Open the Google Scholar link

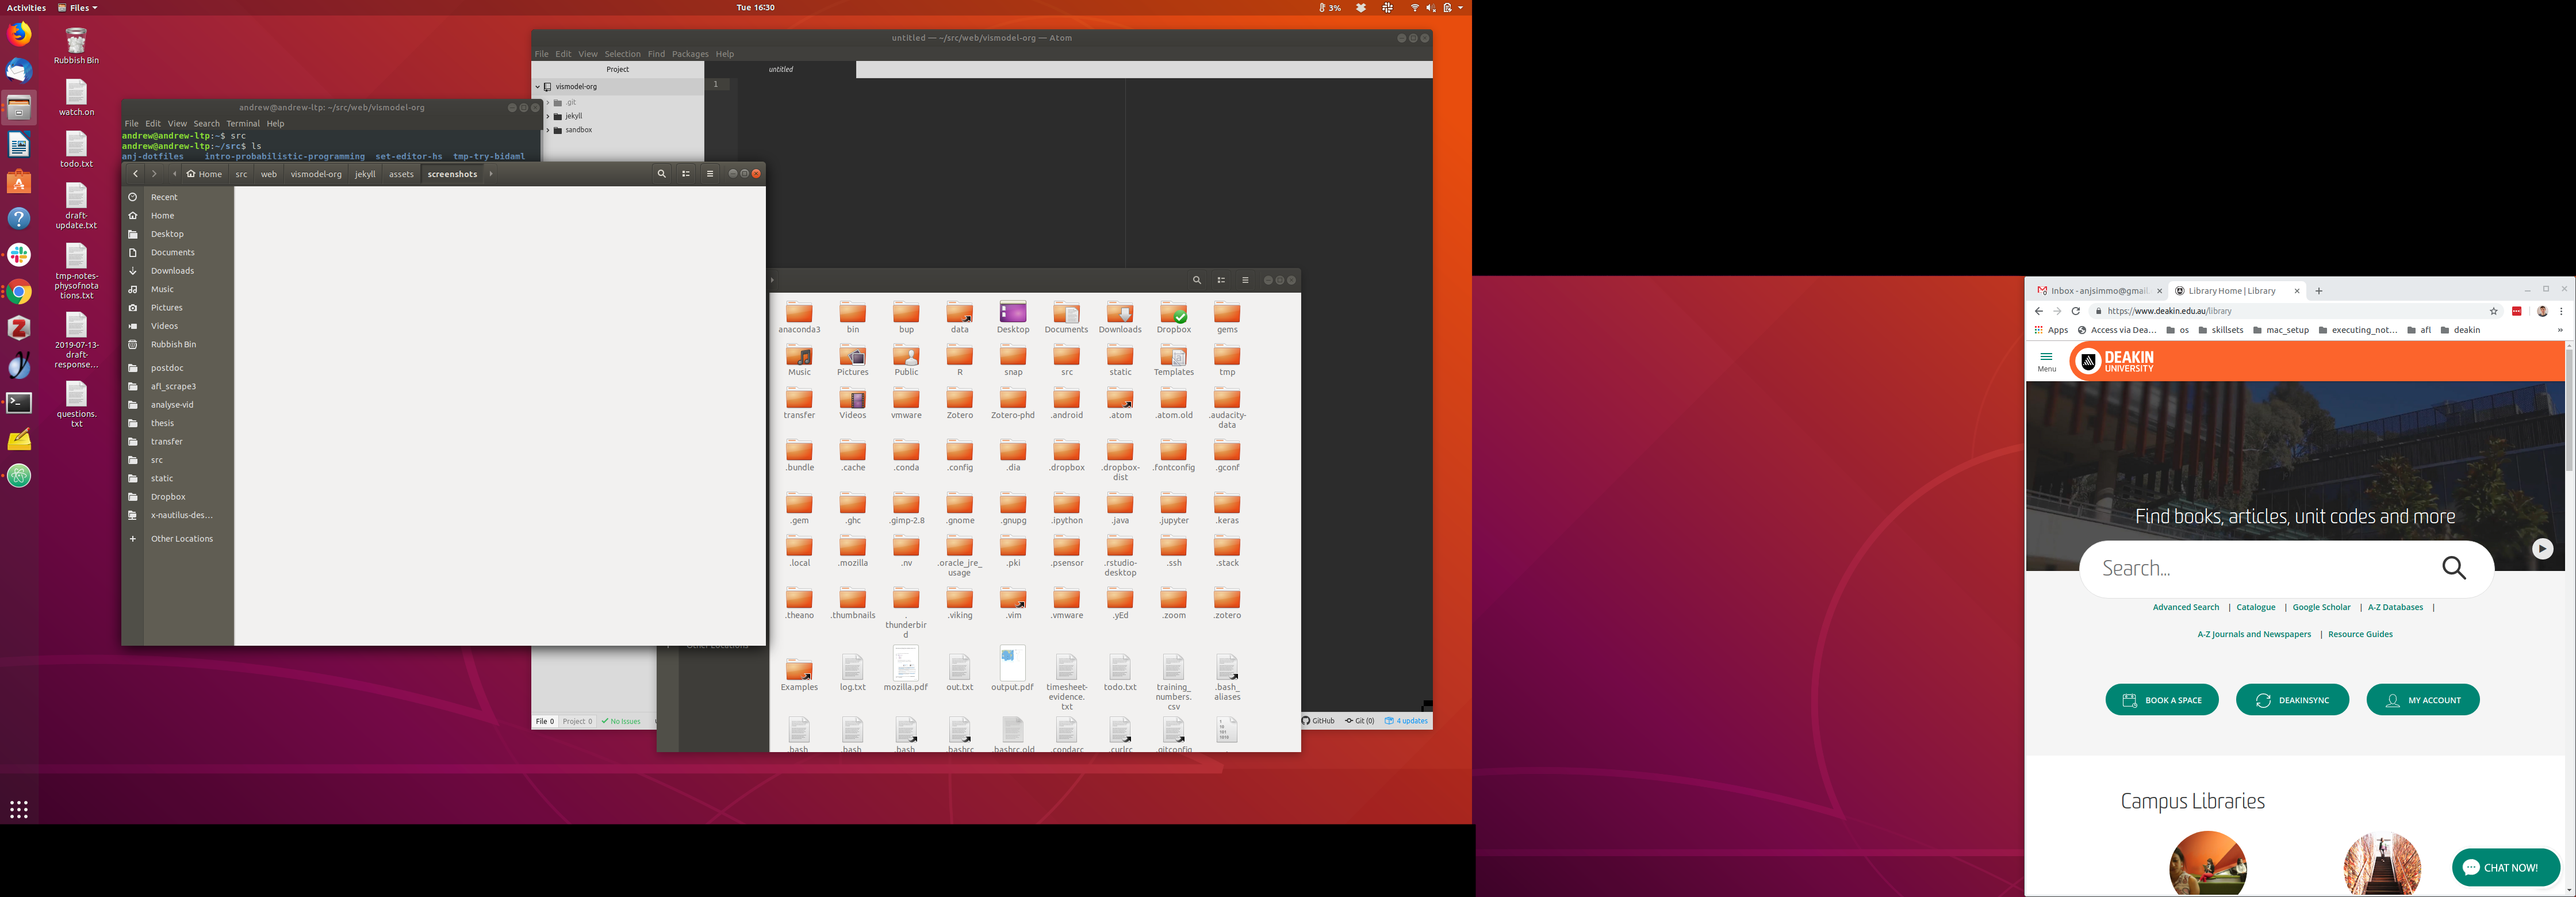2321,607
